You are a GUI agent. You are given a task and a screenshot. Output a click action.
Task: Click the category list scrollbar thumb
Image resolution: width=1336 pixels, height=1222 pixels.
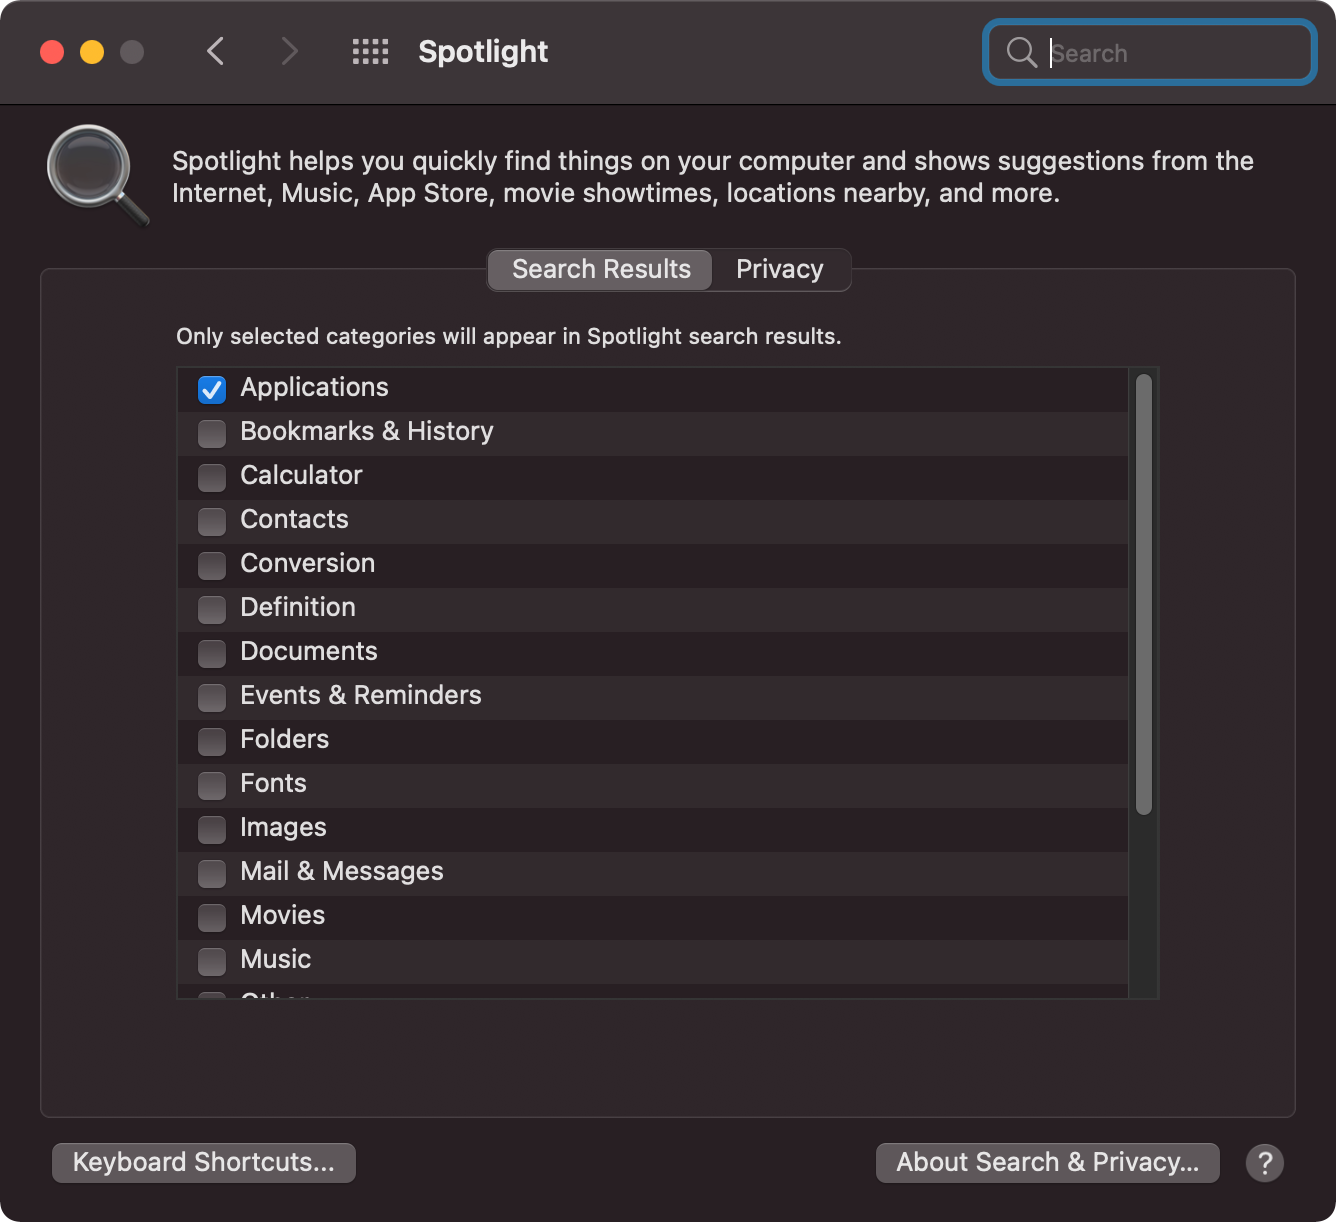pos(1144,595)
